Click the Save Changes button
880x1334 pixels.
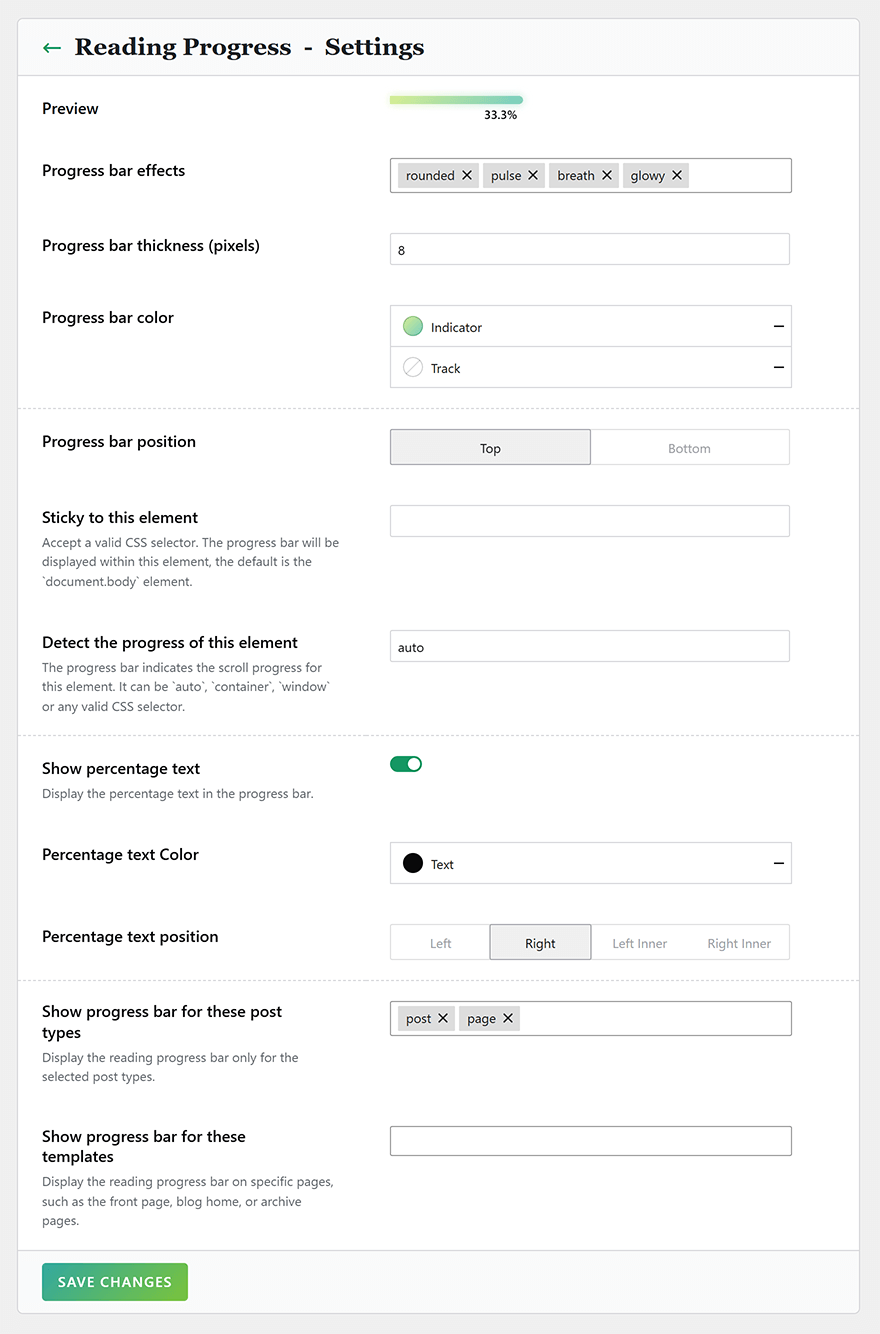click(x=115, y=1282)
